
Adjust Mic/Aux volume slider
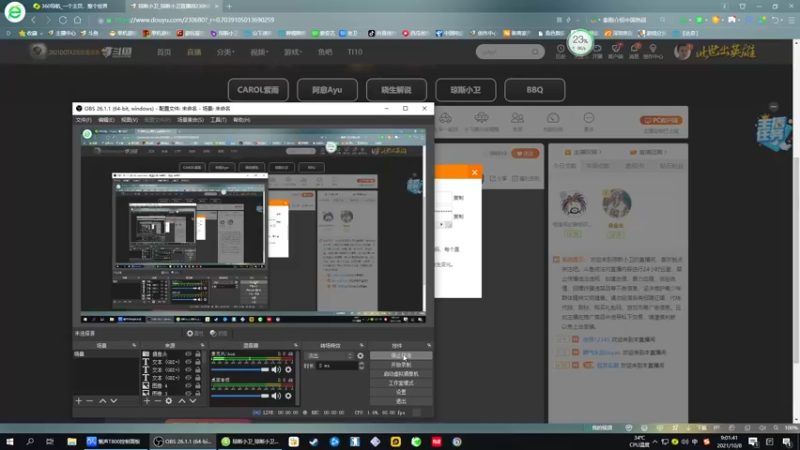pyautogui.click(x=240, y=369)
